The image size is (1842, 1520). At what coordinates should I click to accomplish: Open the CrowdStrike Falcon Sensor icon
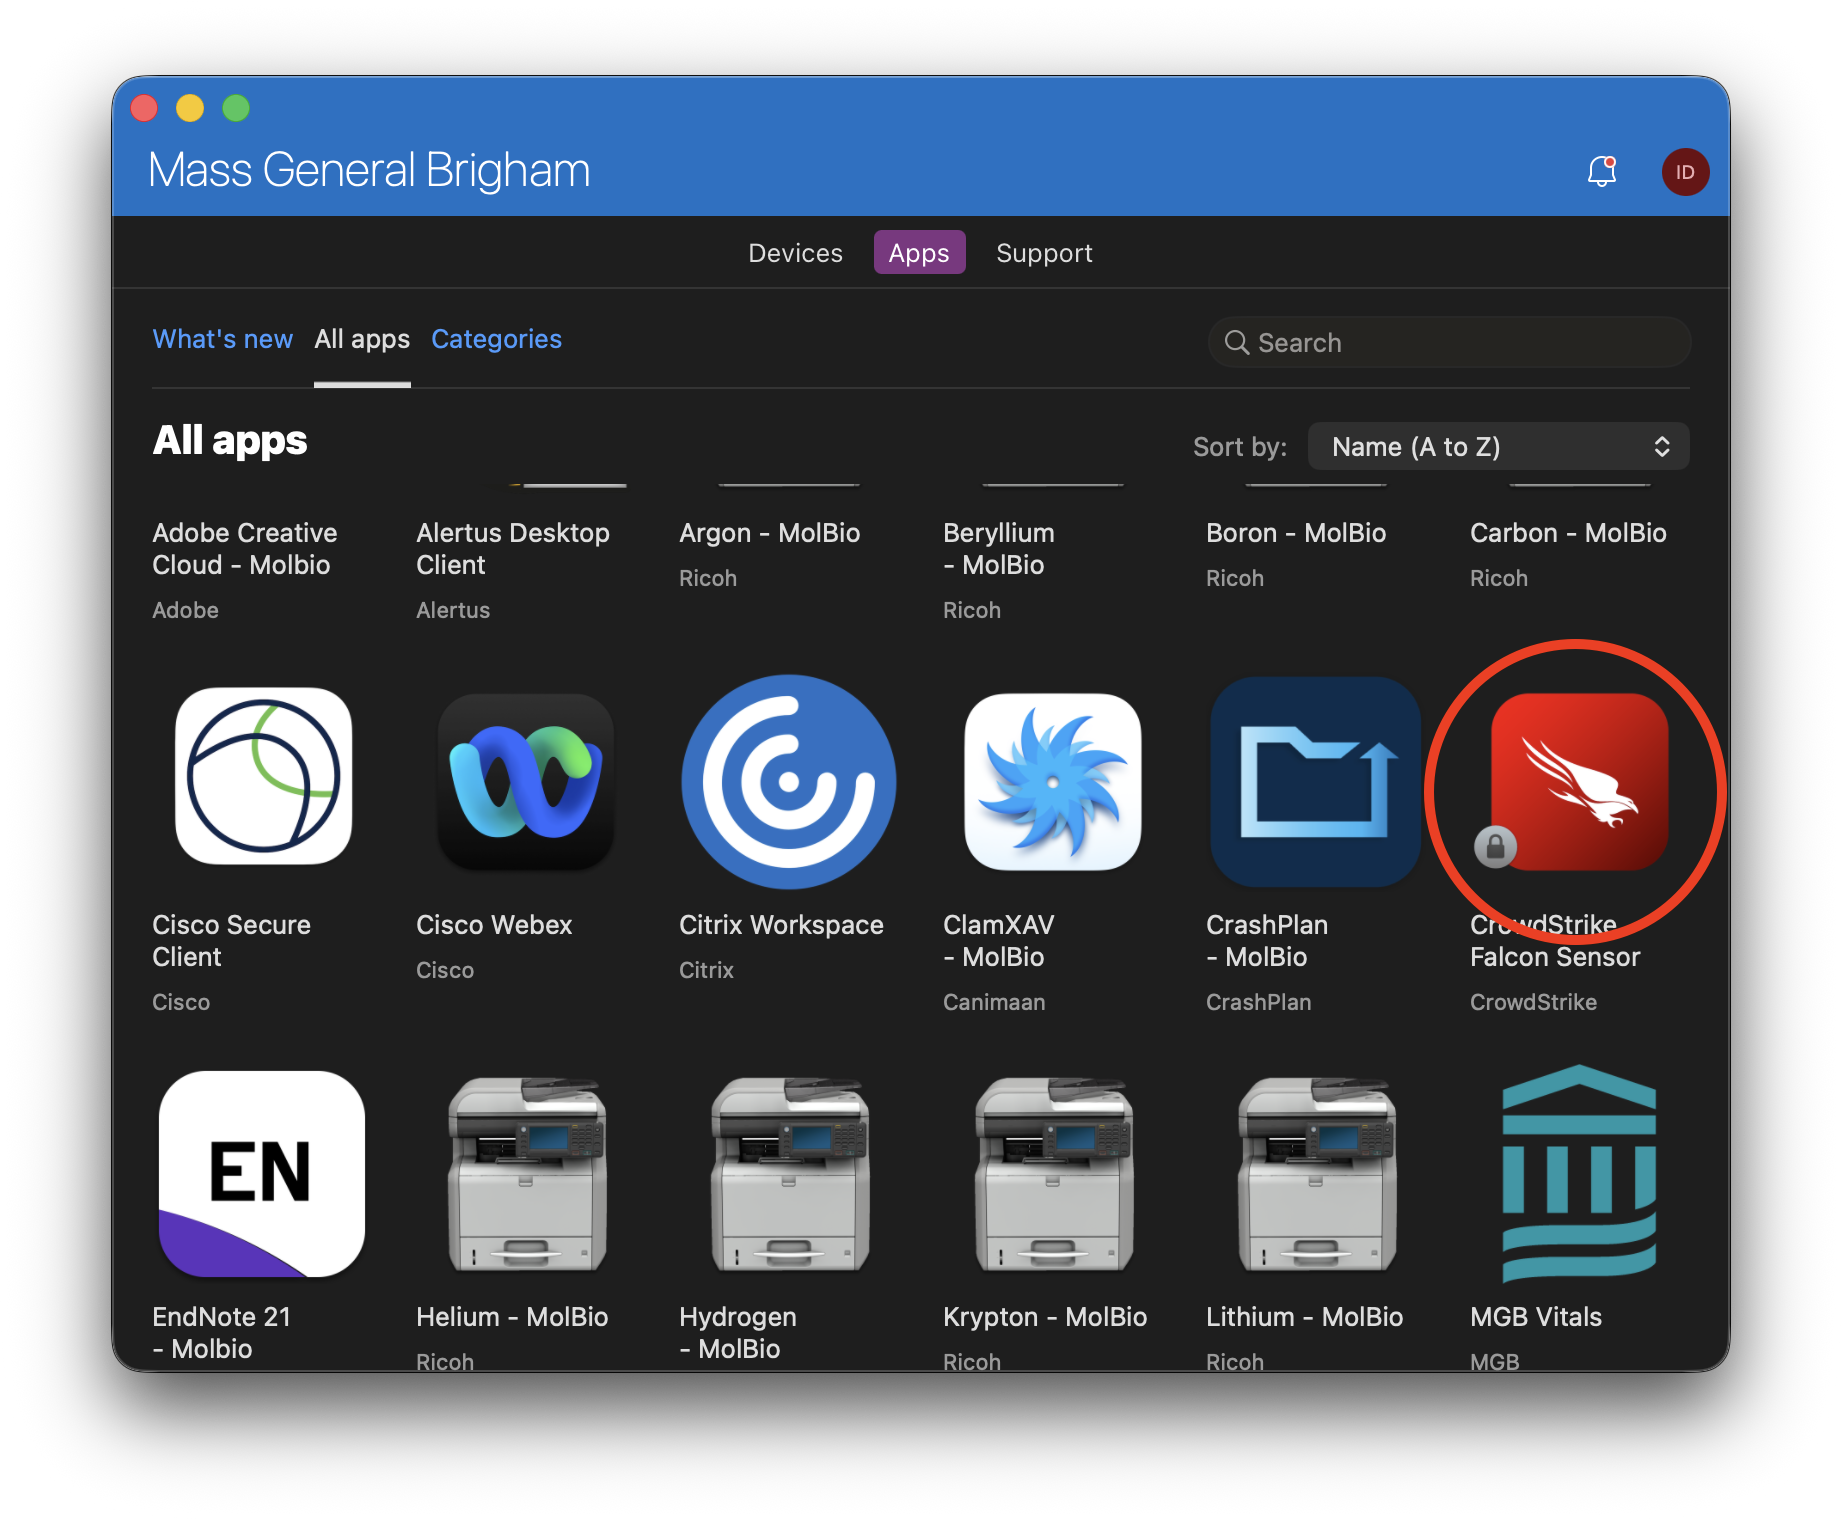pyautogui.click(x=1580, y=781)
